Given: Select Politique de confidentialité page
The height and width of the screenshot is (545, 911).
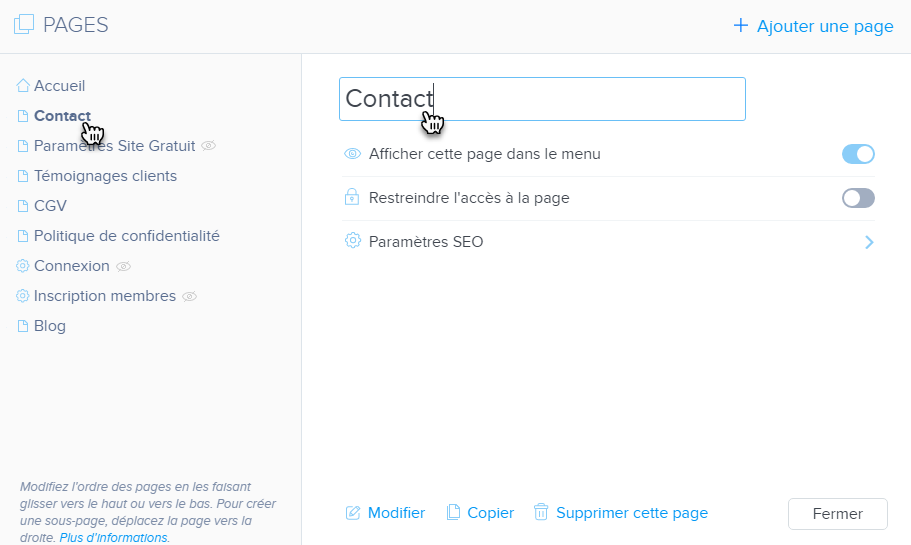Looking at the screenshot, I should [x=126, y=236].
